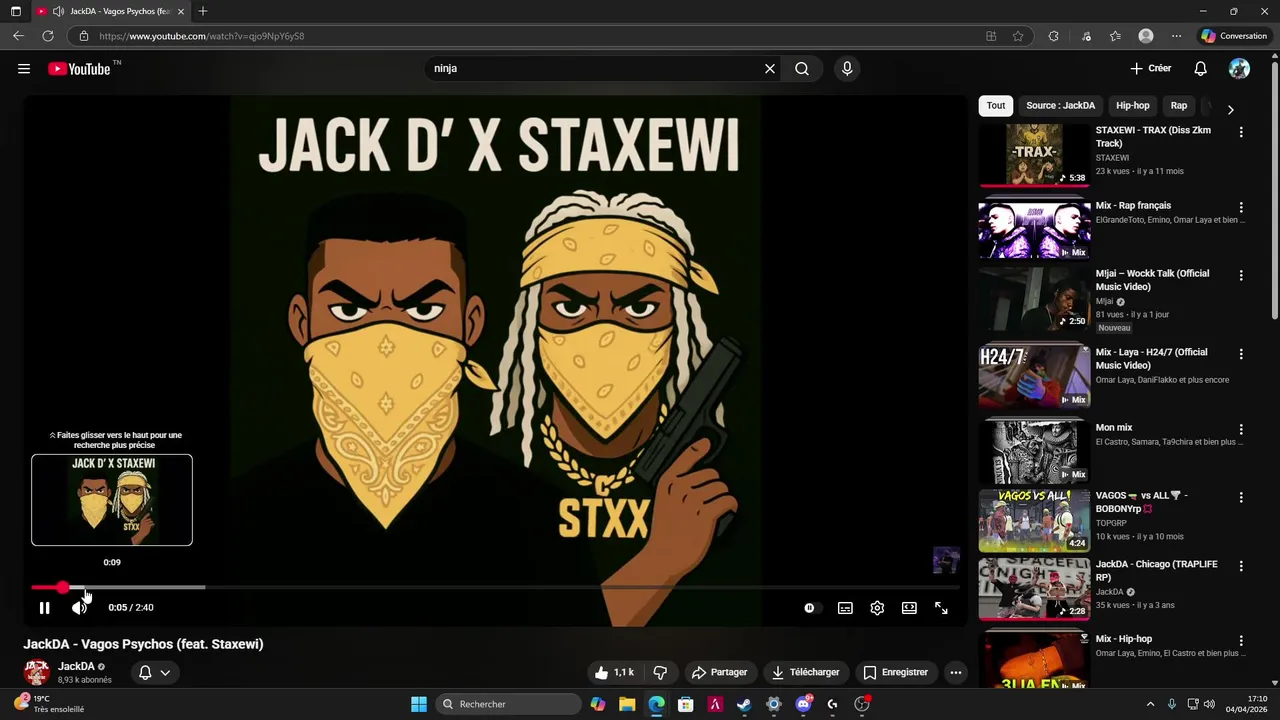The height and width of the screenshot is (720, 1280).
Task: Open options for JackDA - Chicago video
Action: 1241,566
